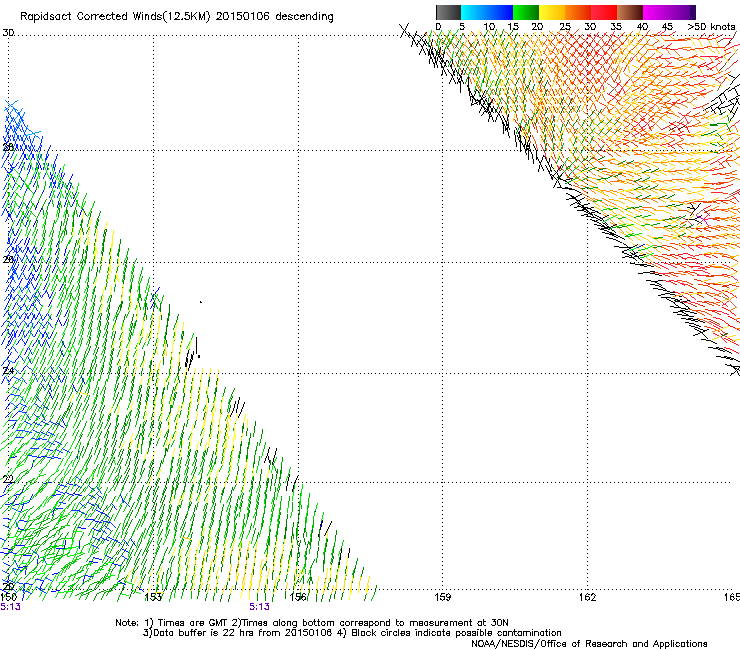Screen dimensions: 740x650
Task: Click the blue 5-15 knots legend segment
Action: pos(487,12)
